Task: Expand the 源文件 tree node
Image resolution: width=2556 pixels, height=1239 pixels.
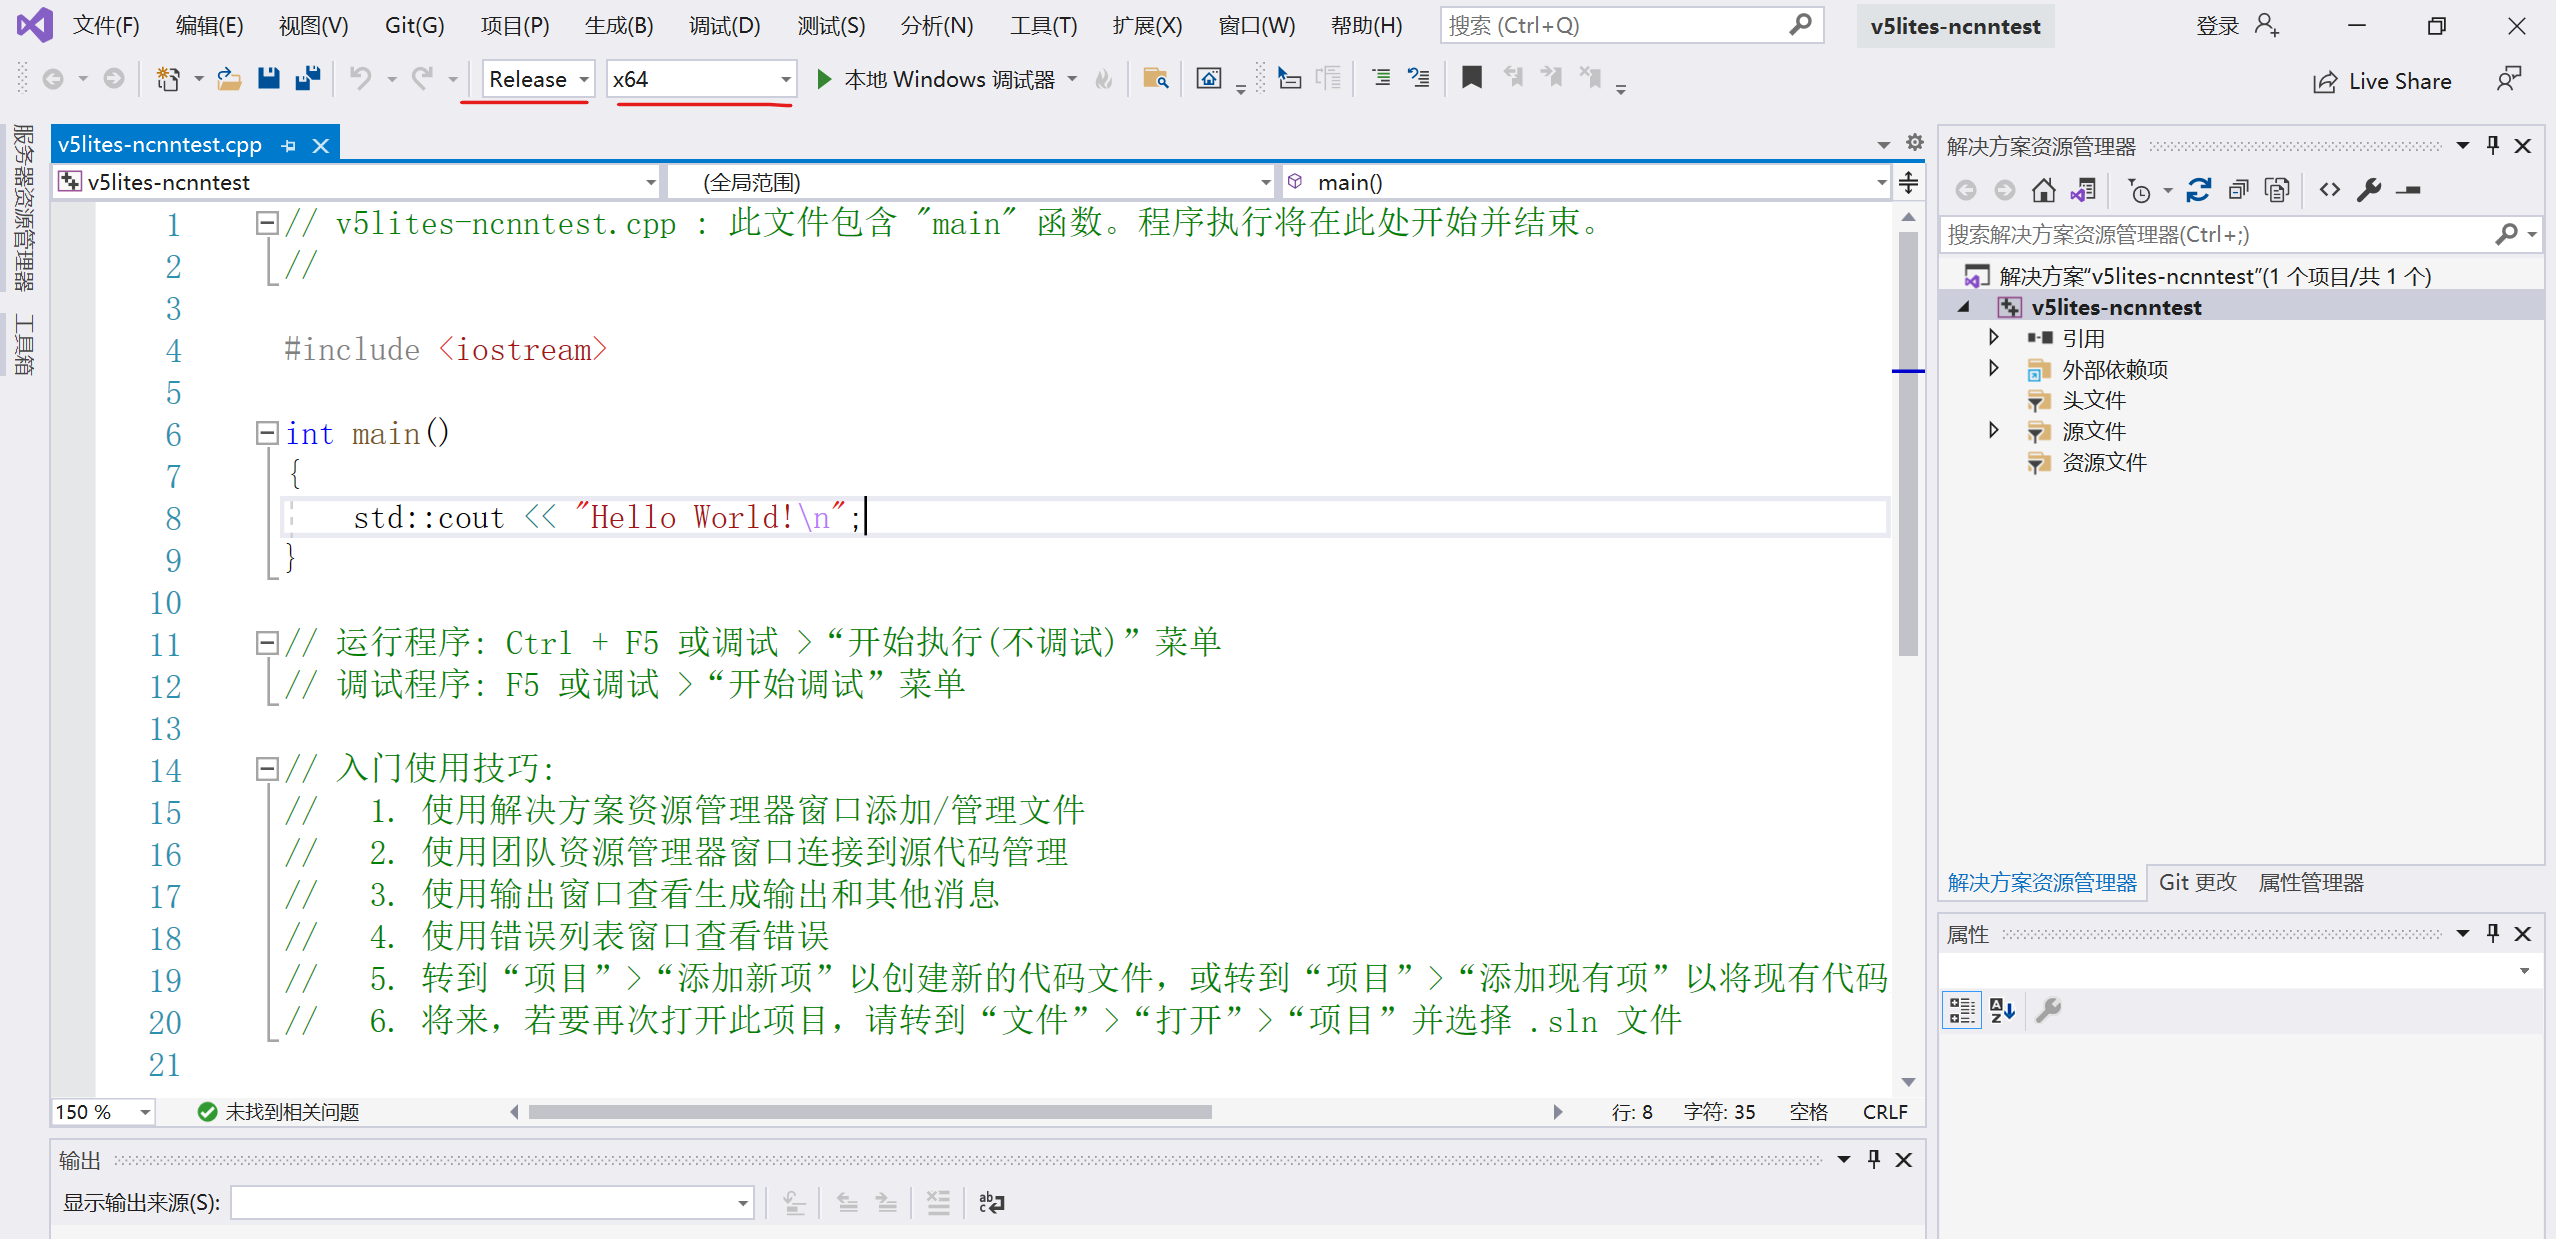Action: click(x=1993, y=431)
